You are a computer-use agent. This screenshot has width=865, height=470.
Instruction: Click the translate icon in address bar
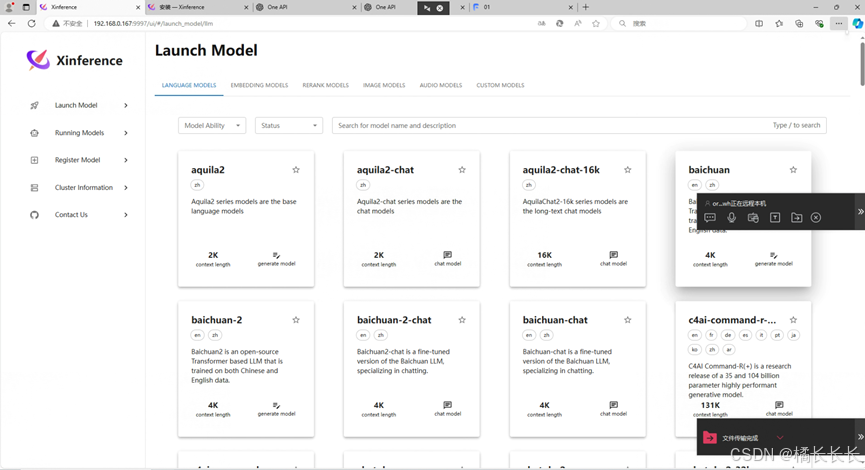[x=542, y=24]
